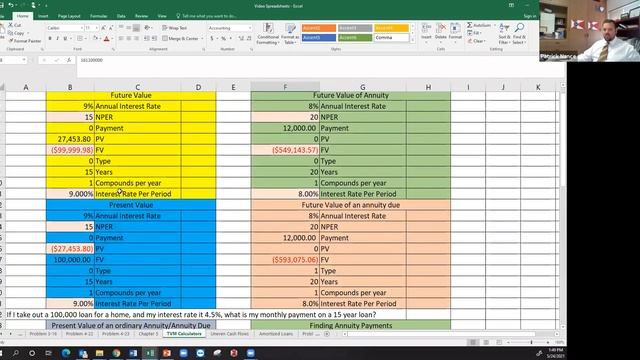Select cell showing ($549,143.57)
Image resolution: width=640 pixels, height=360 pixels.
(x=285, y=150)
